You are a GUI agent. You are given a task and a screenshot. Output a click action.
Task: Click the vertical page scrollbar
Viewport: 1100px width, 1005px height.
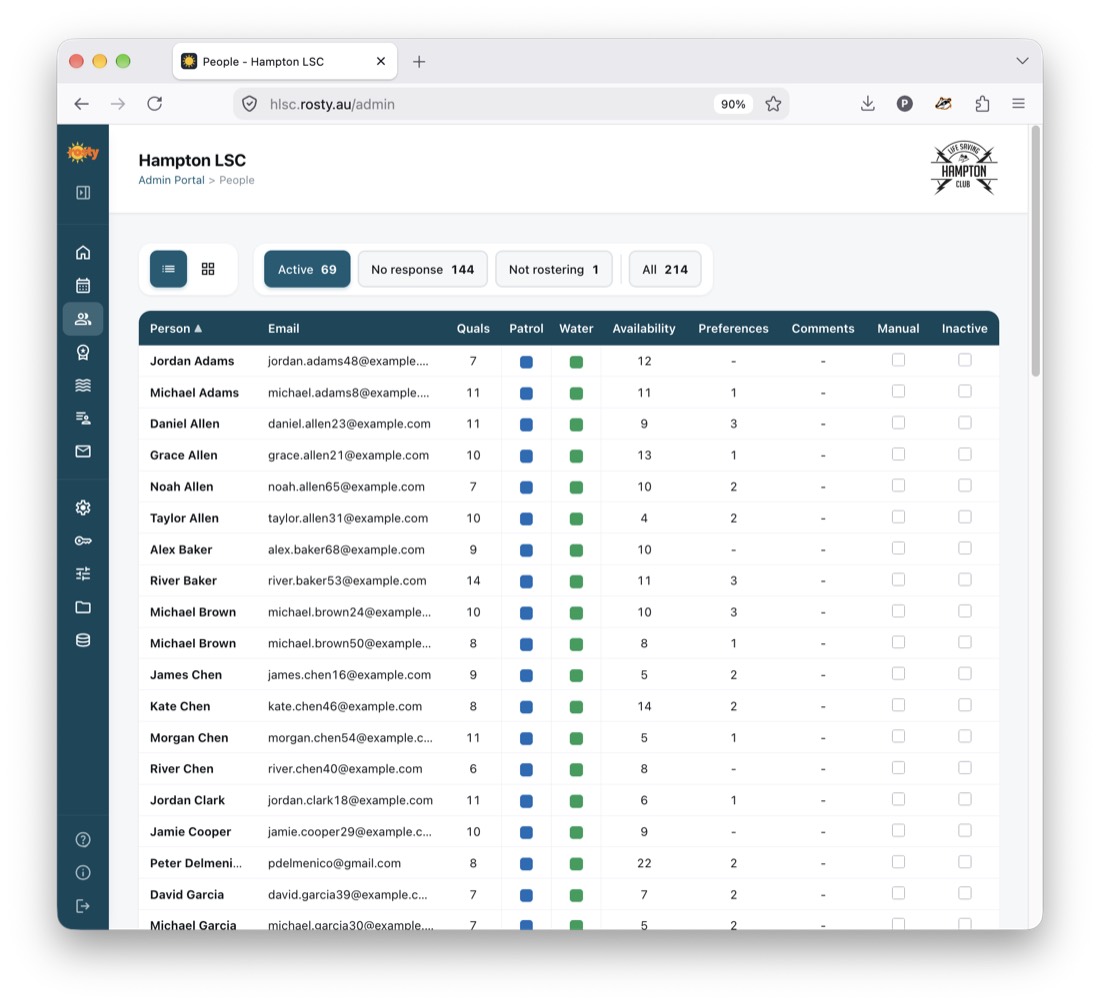[1035, 251]
